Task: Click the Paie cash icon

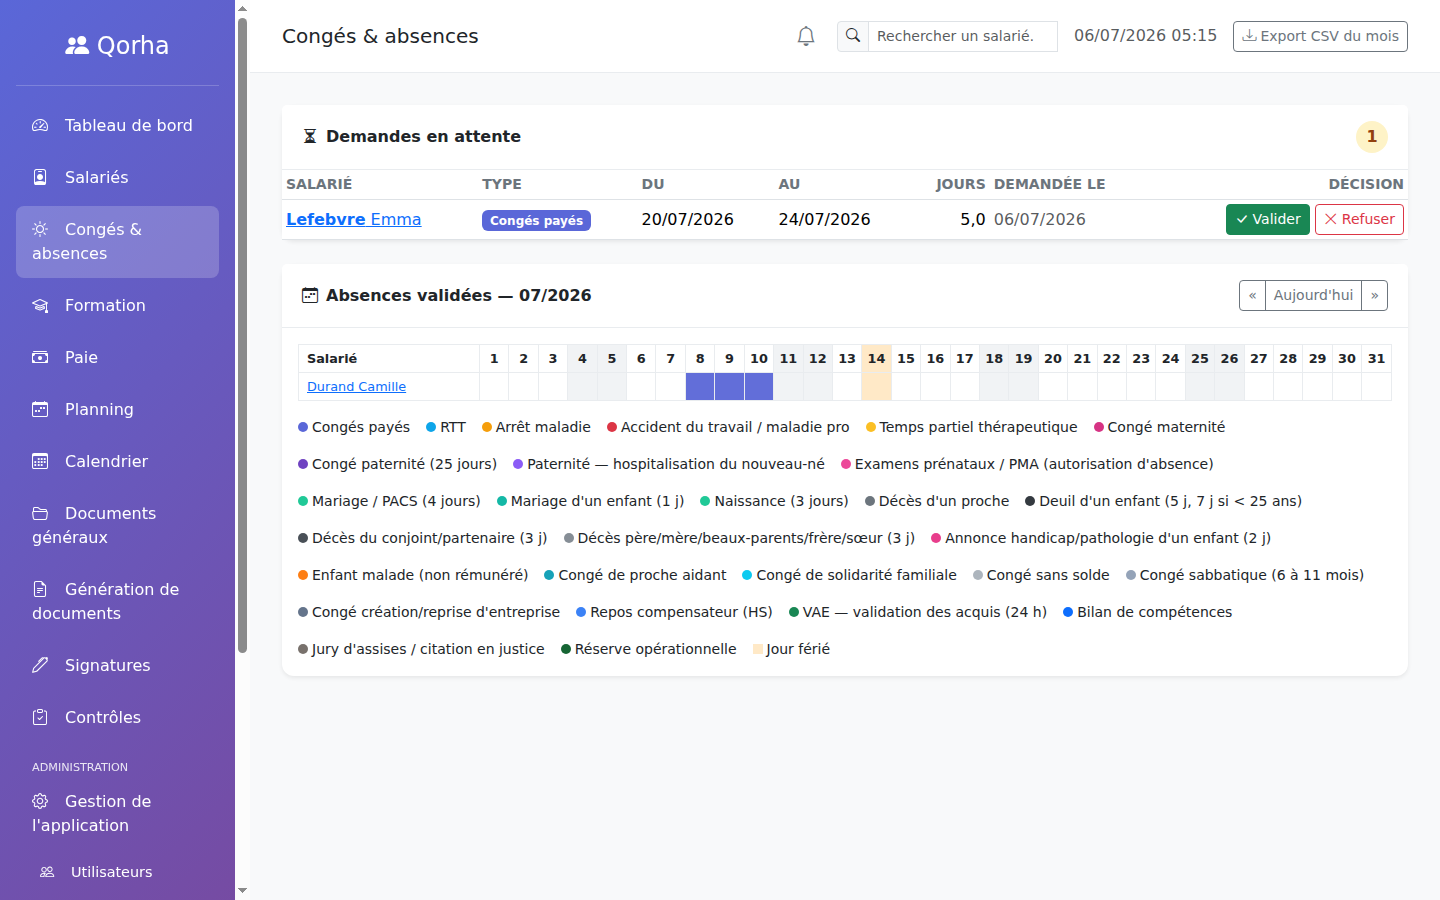Action: click(40, 357)
